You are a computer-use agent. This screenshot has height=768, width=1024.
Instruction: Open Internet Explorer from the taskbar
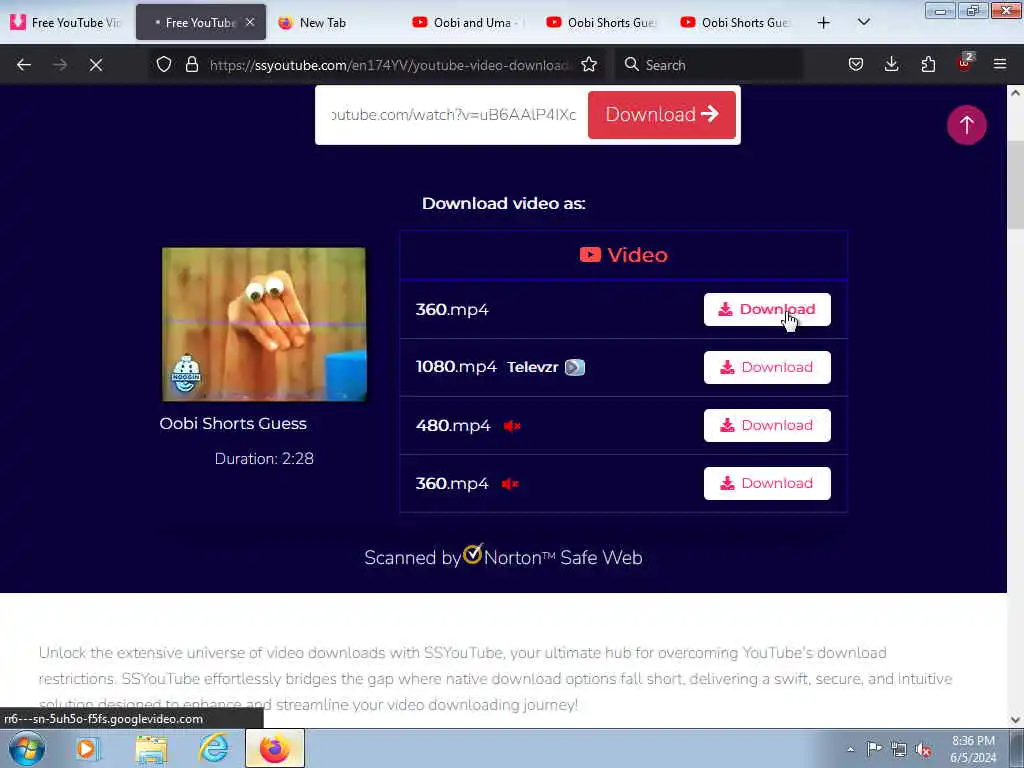[x=214, y=748]
